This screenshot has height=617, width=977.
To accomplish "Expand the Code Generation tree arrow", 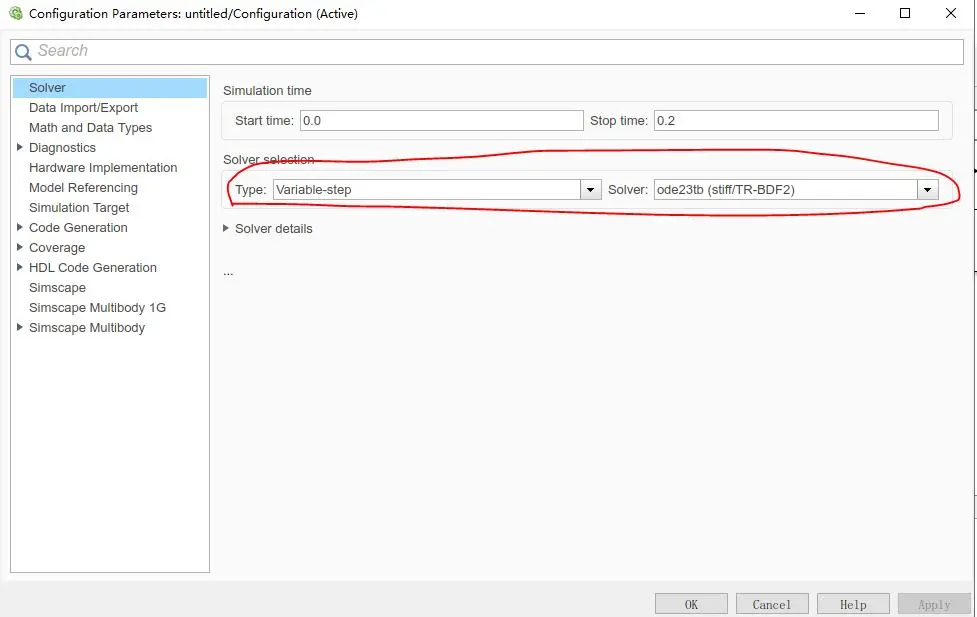I will 19,227.
